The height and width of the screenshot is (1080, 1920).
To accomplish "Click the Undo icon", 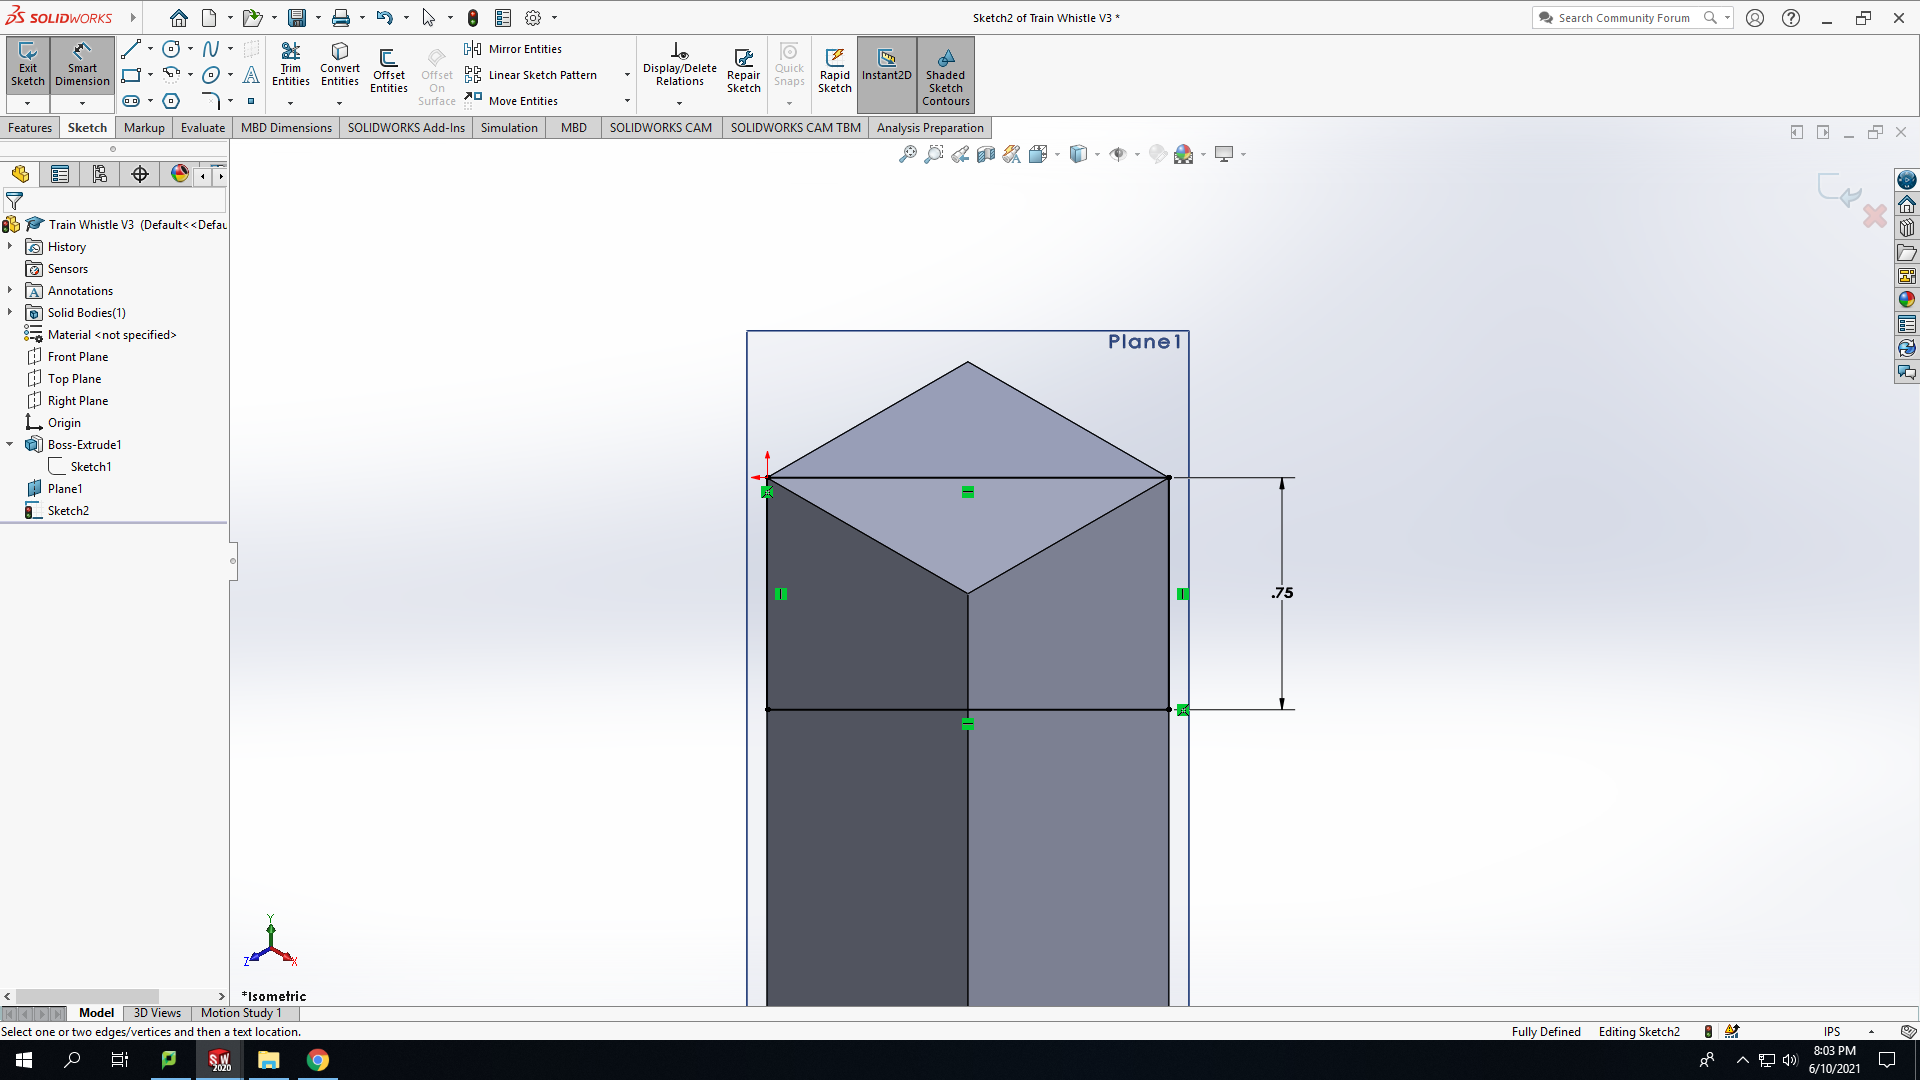I will click(x=384, y=18).
